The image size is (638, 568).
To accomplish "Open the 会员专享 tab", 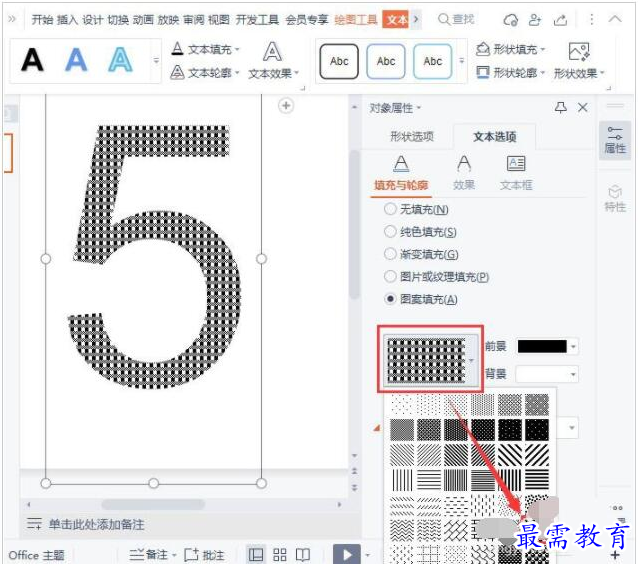I will pos(306,20).
